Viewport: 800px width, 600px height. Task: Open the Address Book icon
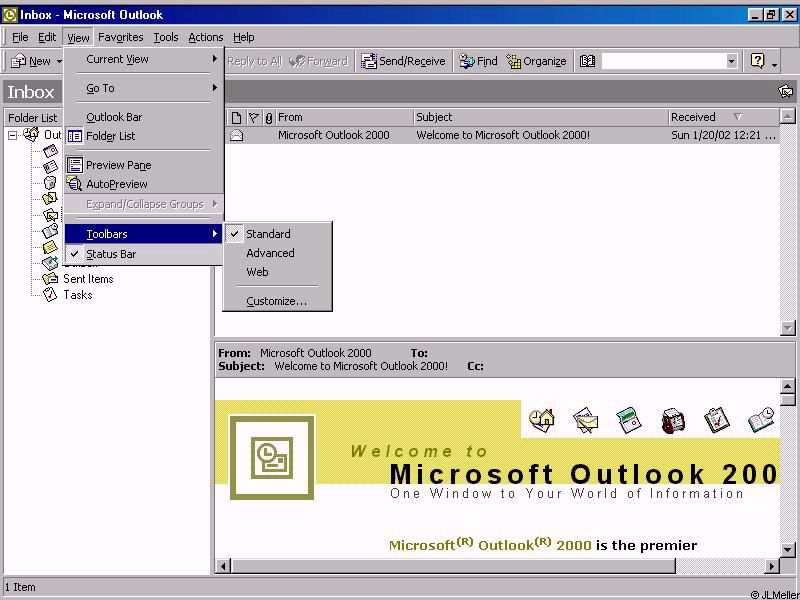click(x=587, y=61)
